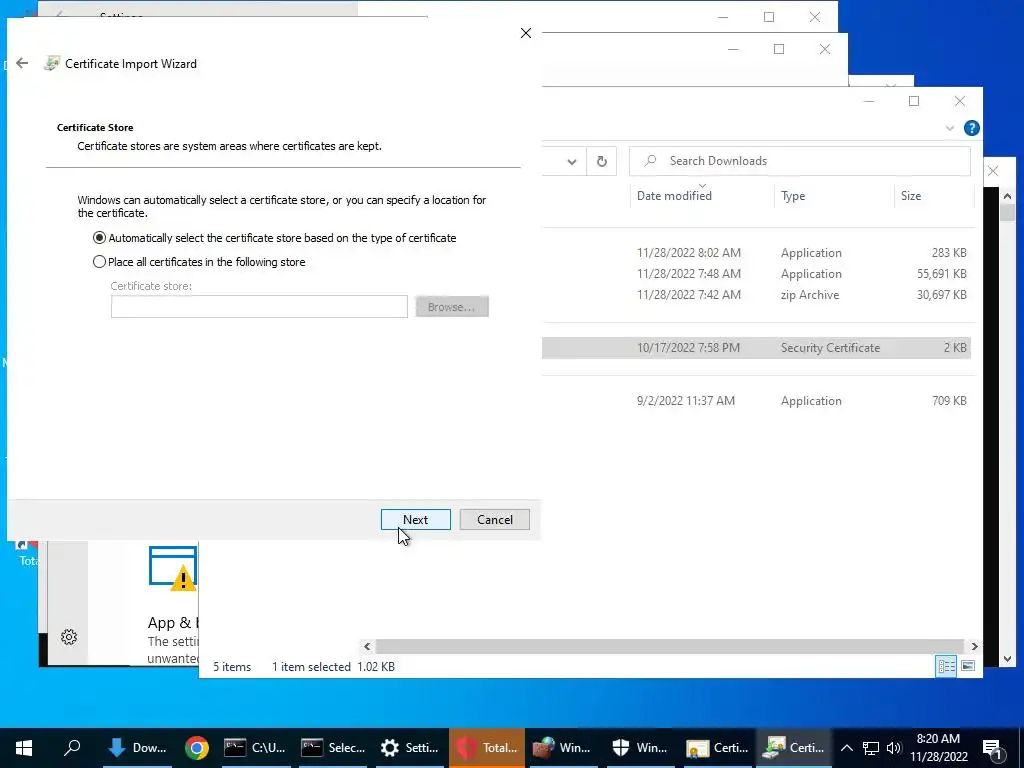
Task: Expand the File Explorer ribbon chevron
Action: (950, 128)
